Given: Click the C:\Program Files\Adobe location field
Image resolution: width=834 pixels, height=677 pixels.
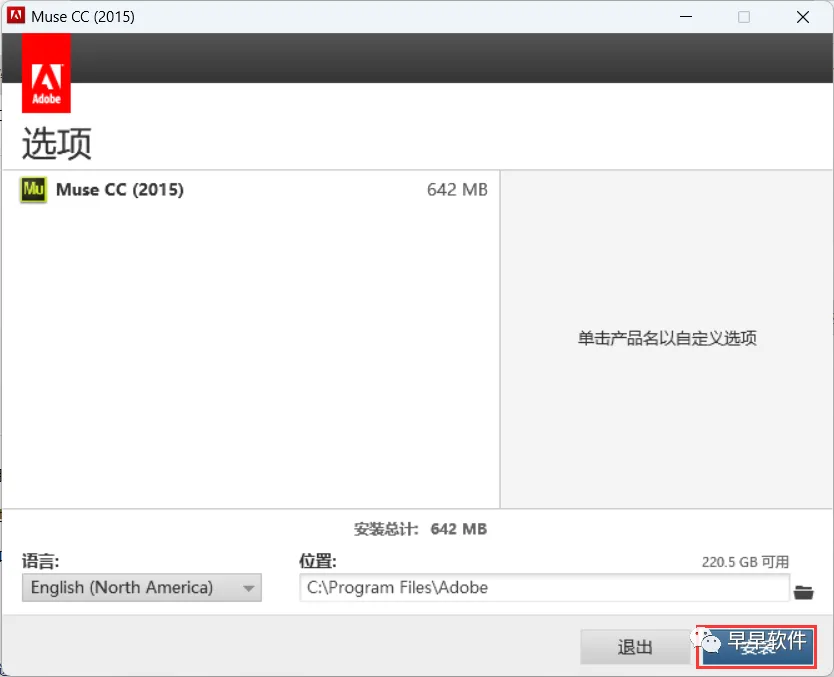Looking at the screenshot, I should pos(544,588).
